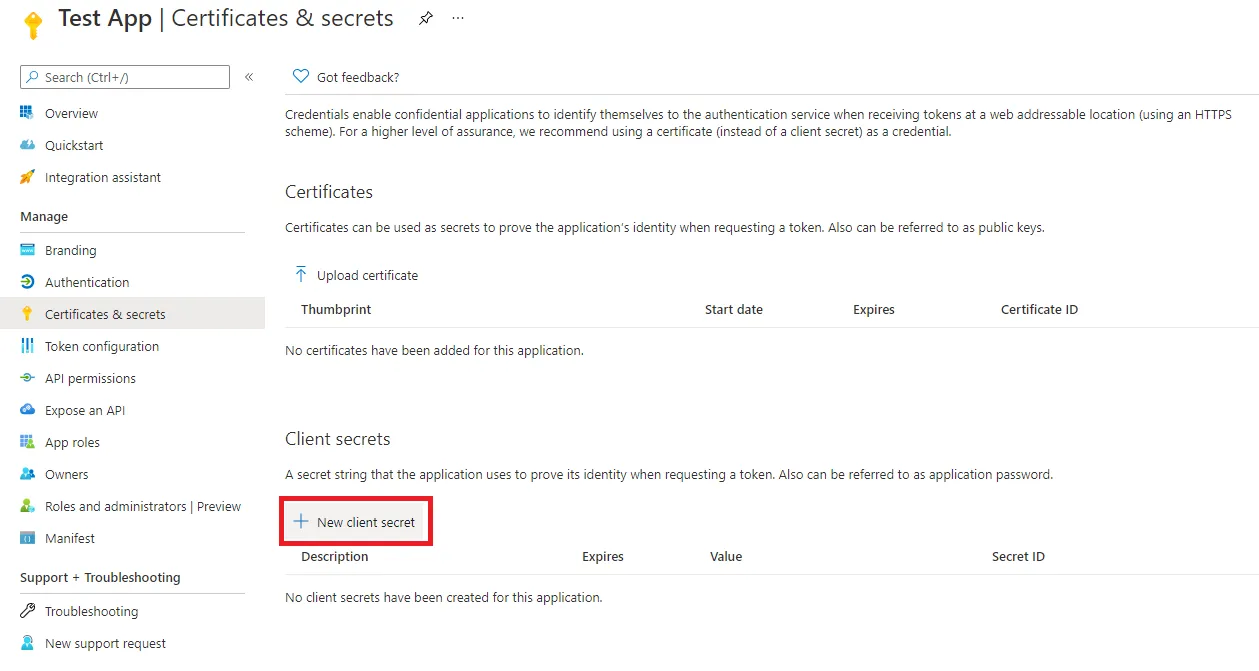
Task: Open the Branding page
Action: (x=68, y=250)
